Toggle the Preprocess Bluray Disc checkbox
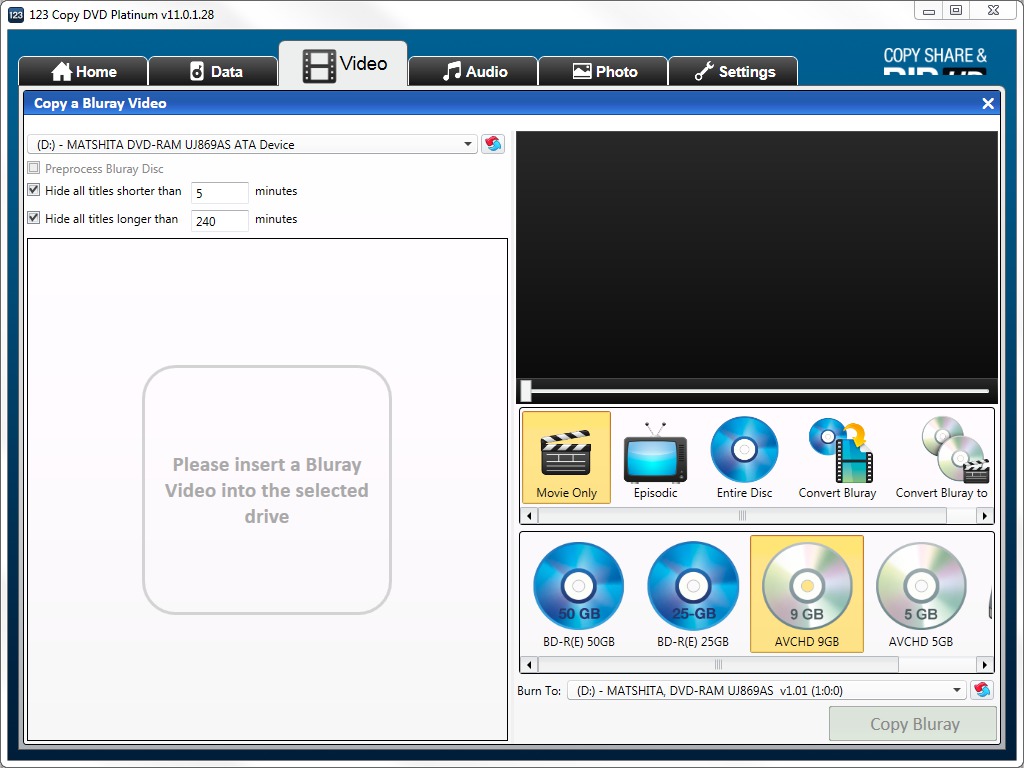The image size is (1024, 768). tap(33, 168)
